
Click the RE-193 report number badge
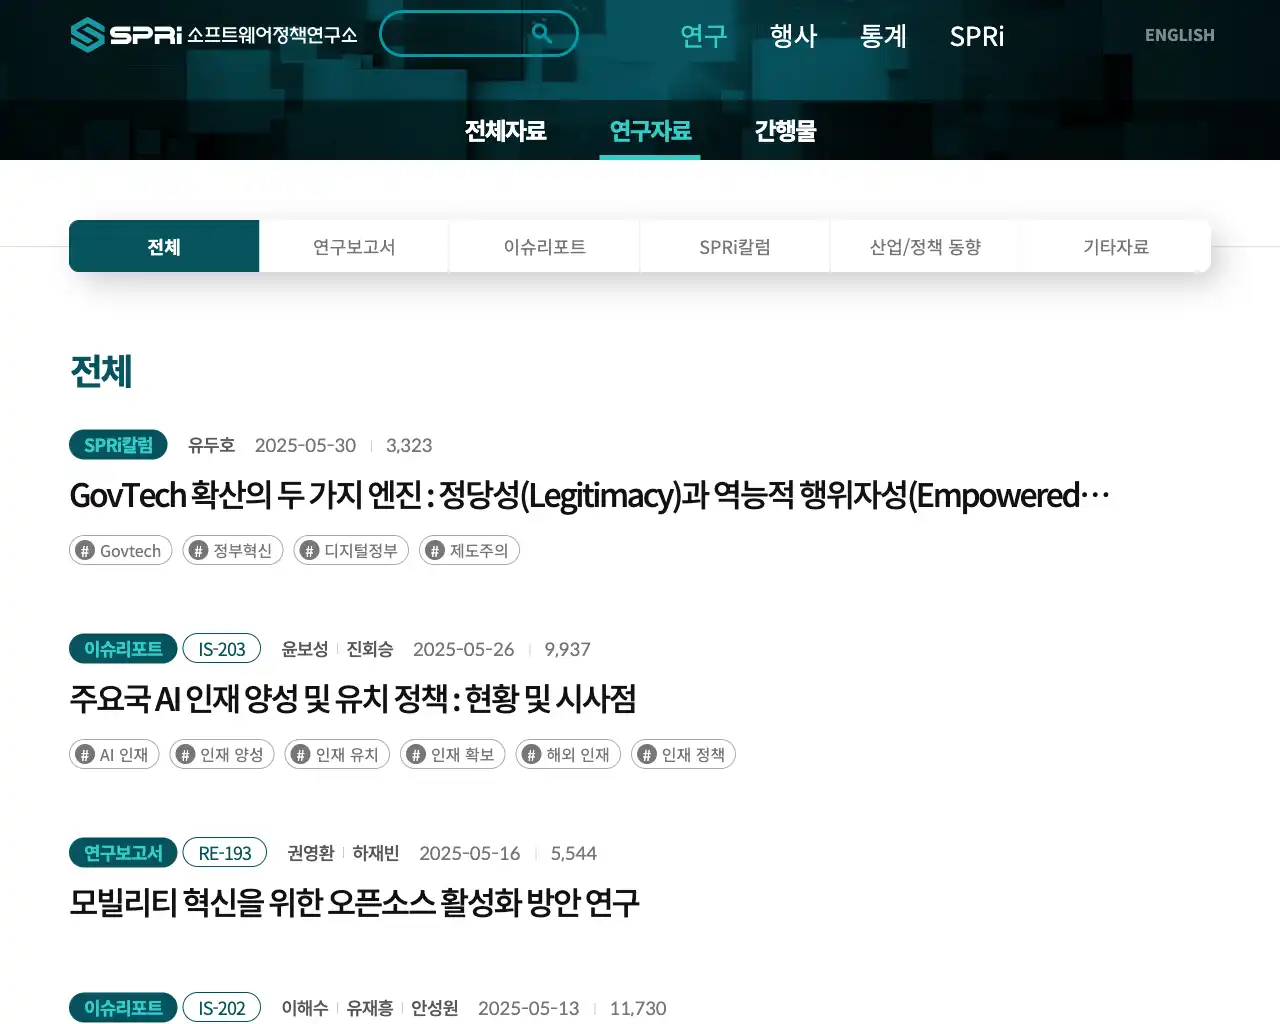pyautogui.click(x=225, y=853)
